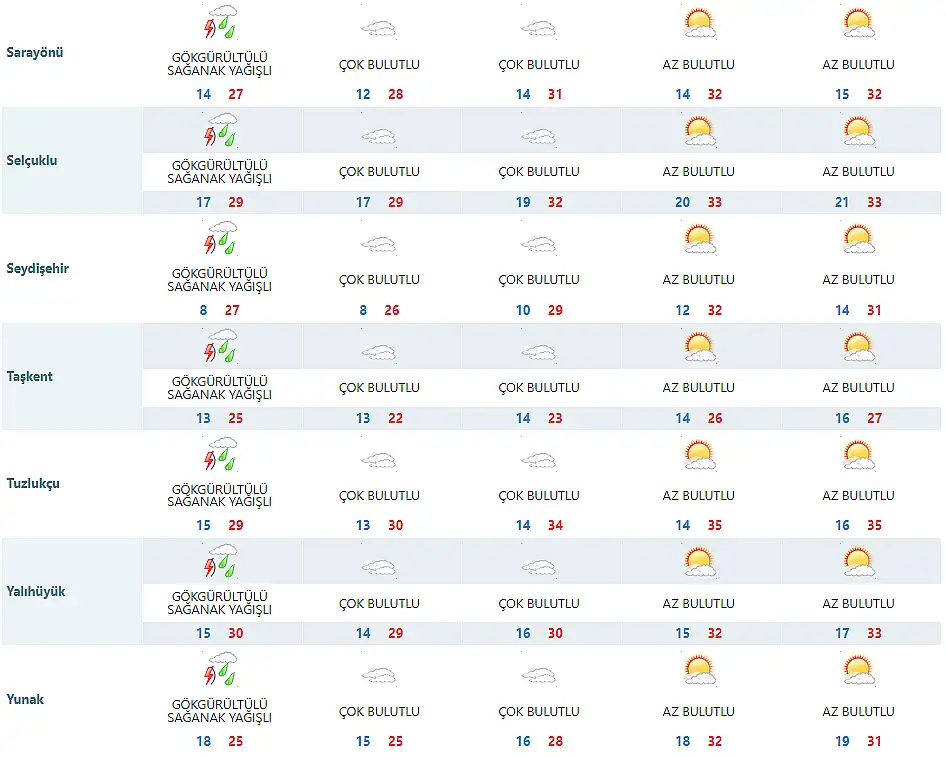
Task: Select the Yalıhüyük district label
Action: click(x=36, y=591)
